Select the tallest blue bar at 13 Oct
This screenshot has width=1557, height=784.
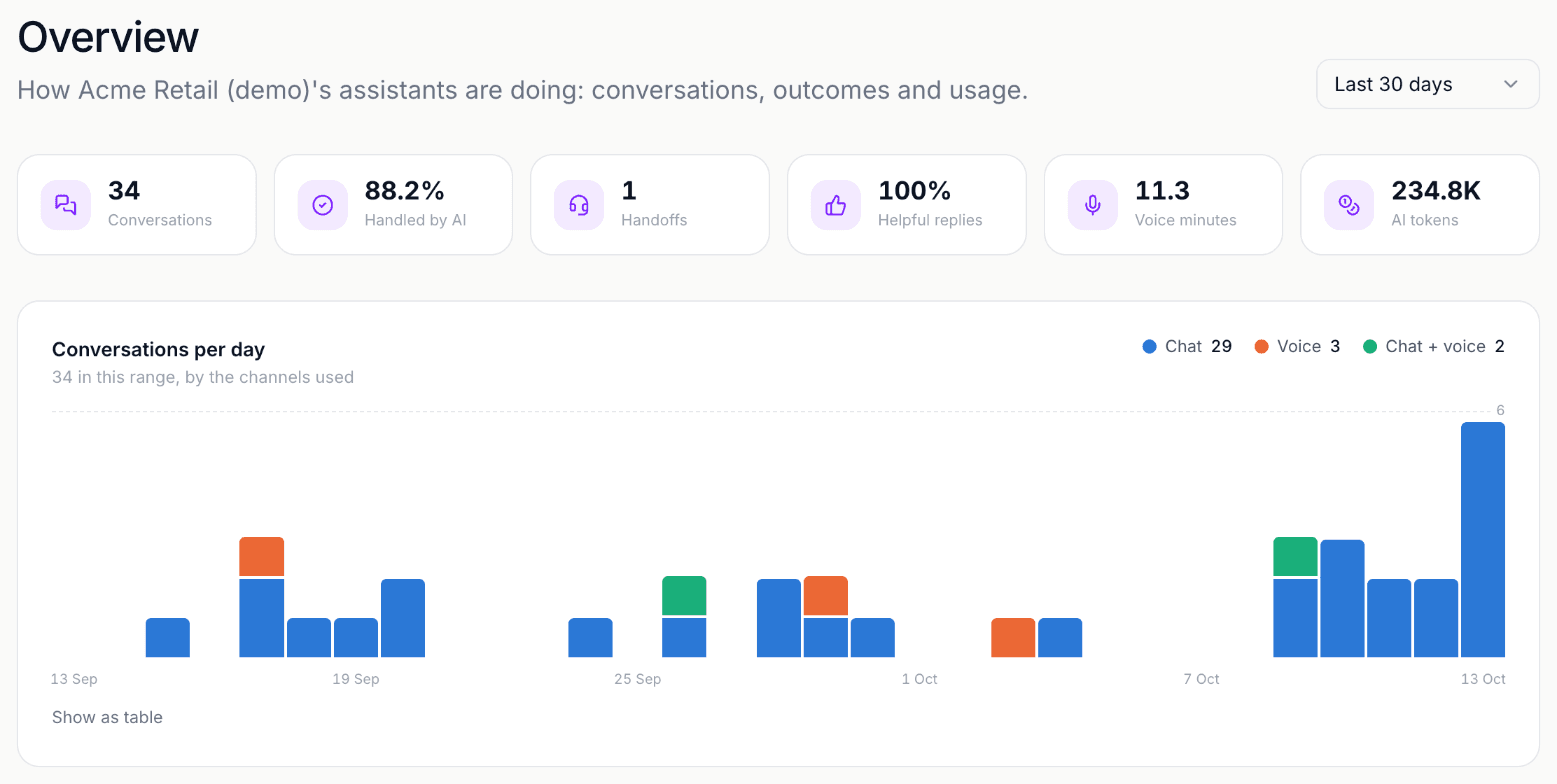point(1483,539)
